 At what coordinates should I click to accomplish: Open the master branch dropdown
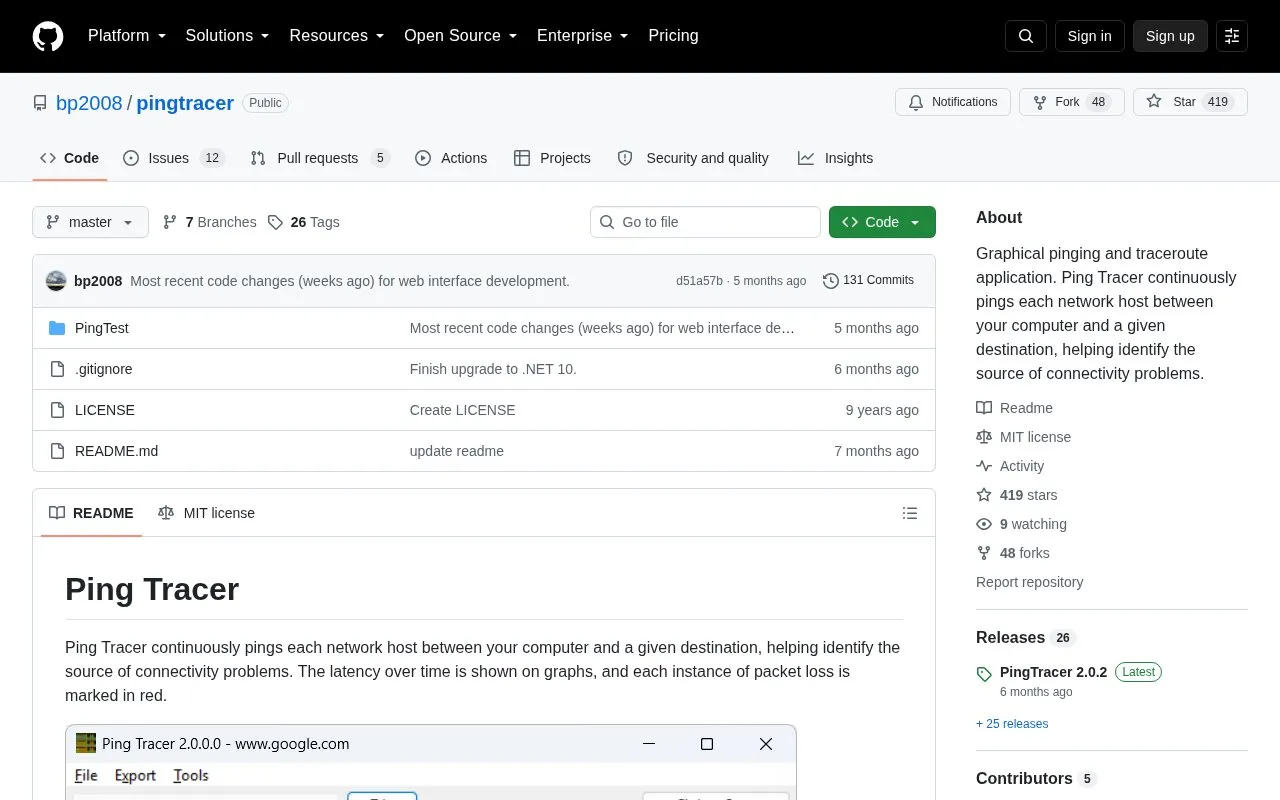[90, 222]
